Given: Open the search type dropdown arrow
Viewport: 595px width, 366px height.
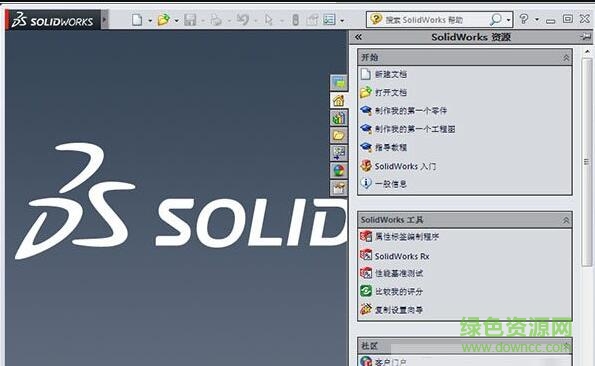Looking at the screenshot, I should [x=508, y=20].
